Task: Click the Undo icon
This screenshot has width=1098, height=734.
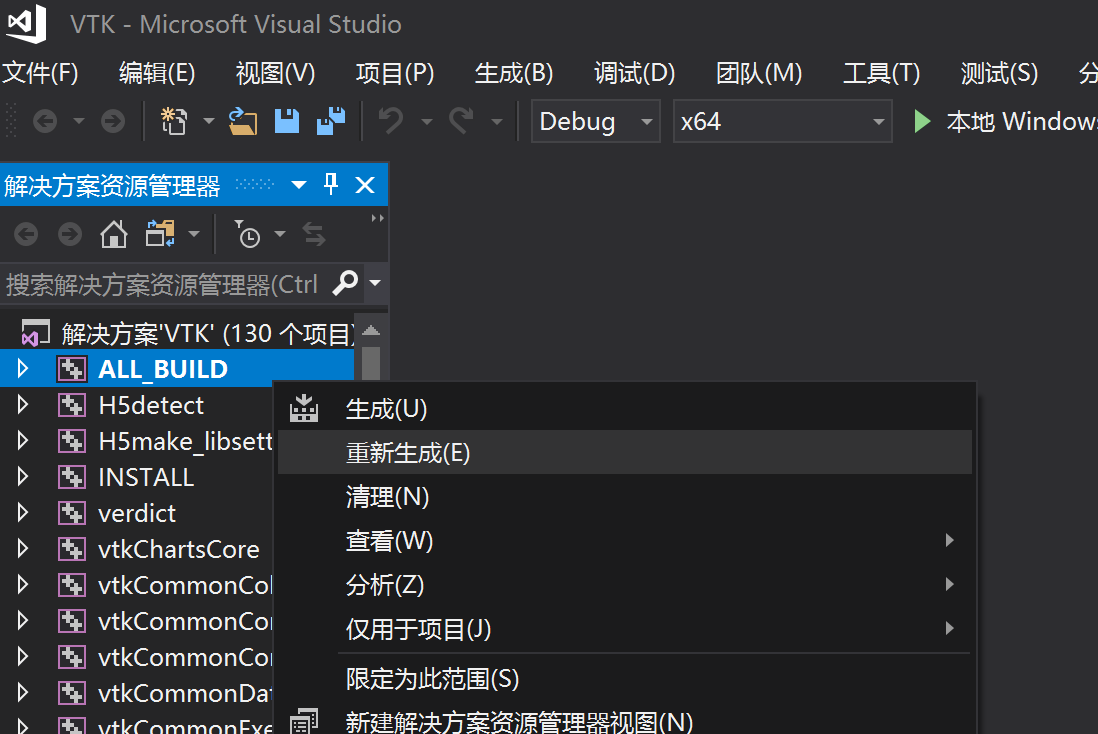Action: click(x=390, y=120)
